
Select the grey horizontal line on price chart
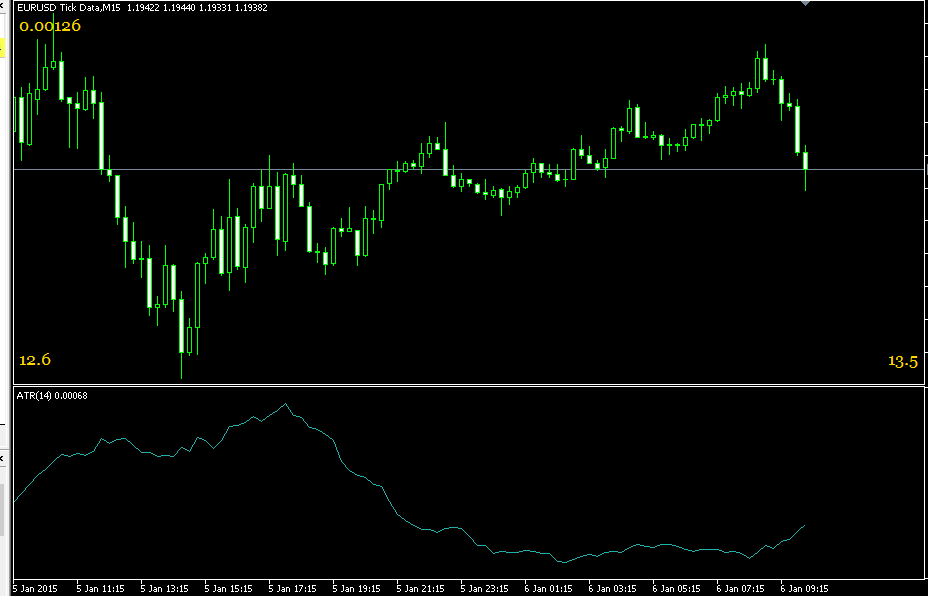[469, 170]
